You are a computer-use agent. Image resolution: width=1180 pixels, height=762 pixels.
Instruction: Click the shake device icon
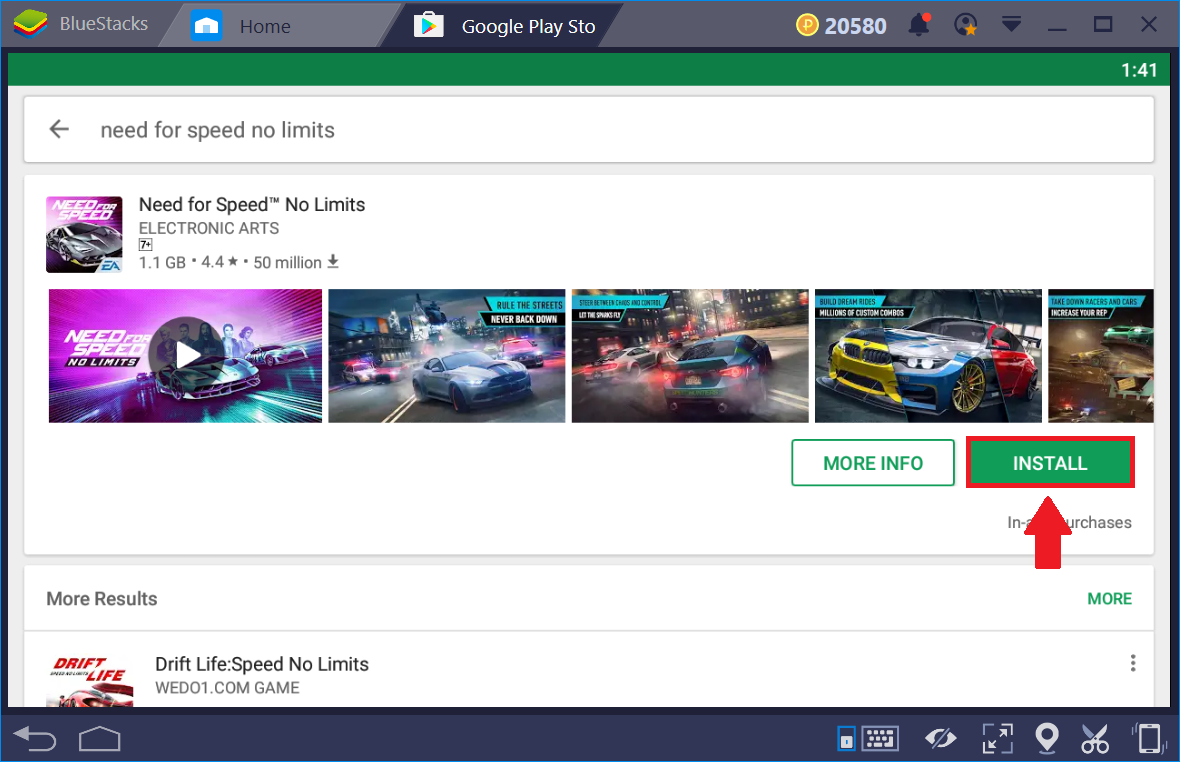1148,738
